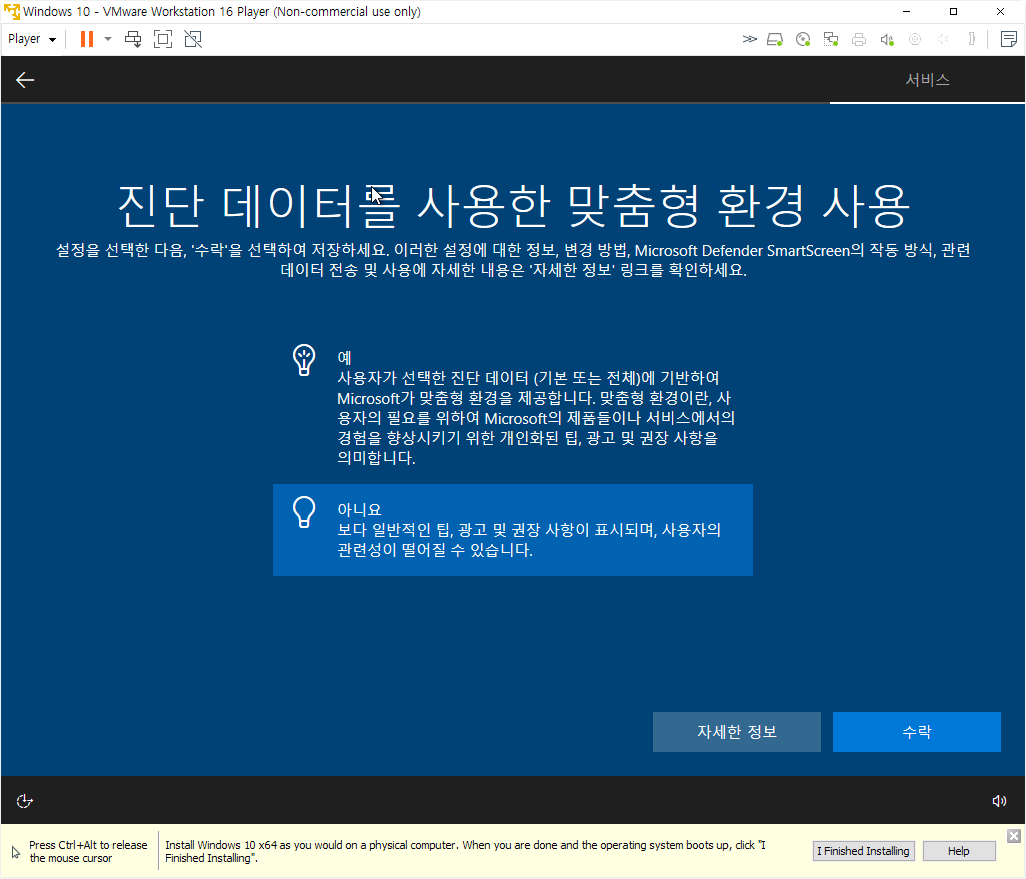Click the 수락 button

(917, 732)
